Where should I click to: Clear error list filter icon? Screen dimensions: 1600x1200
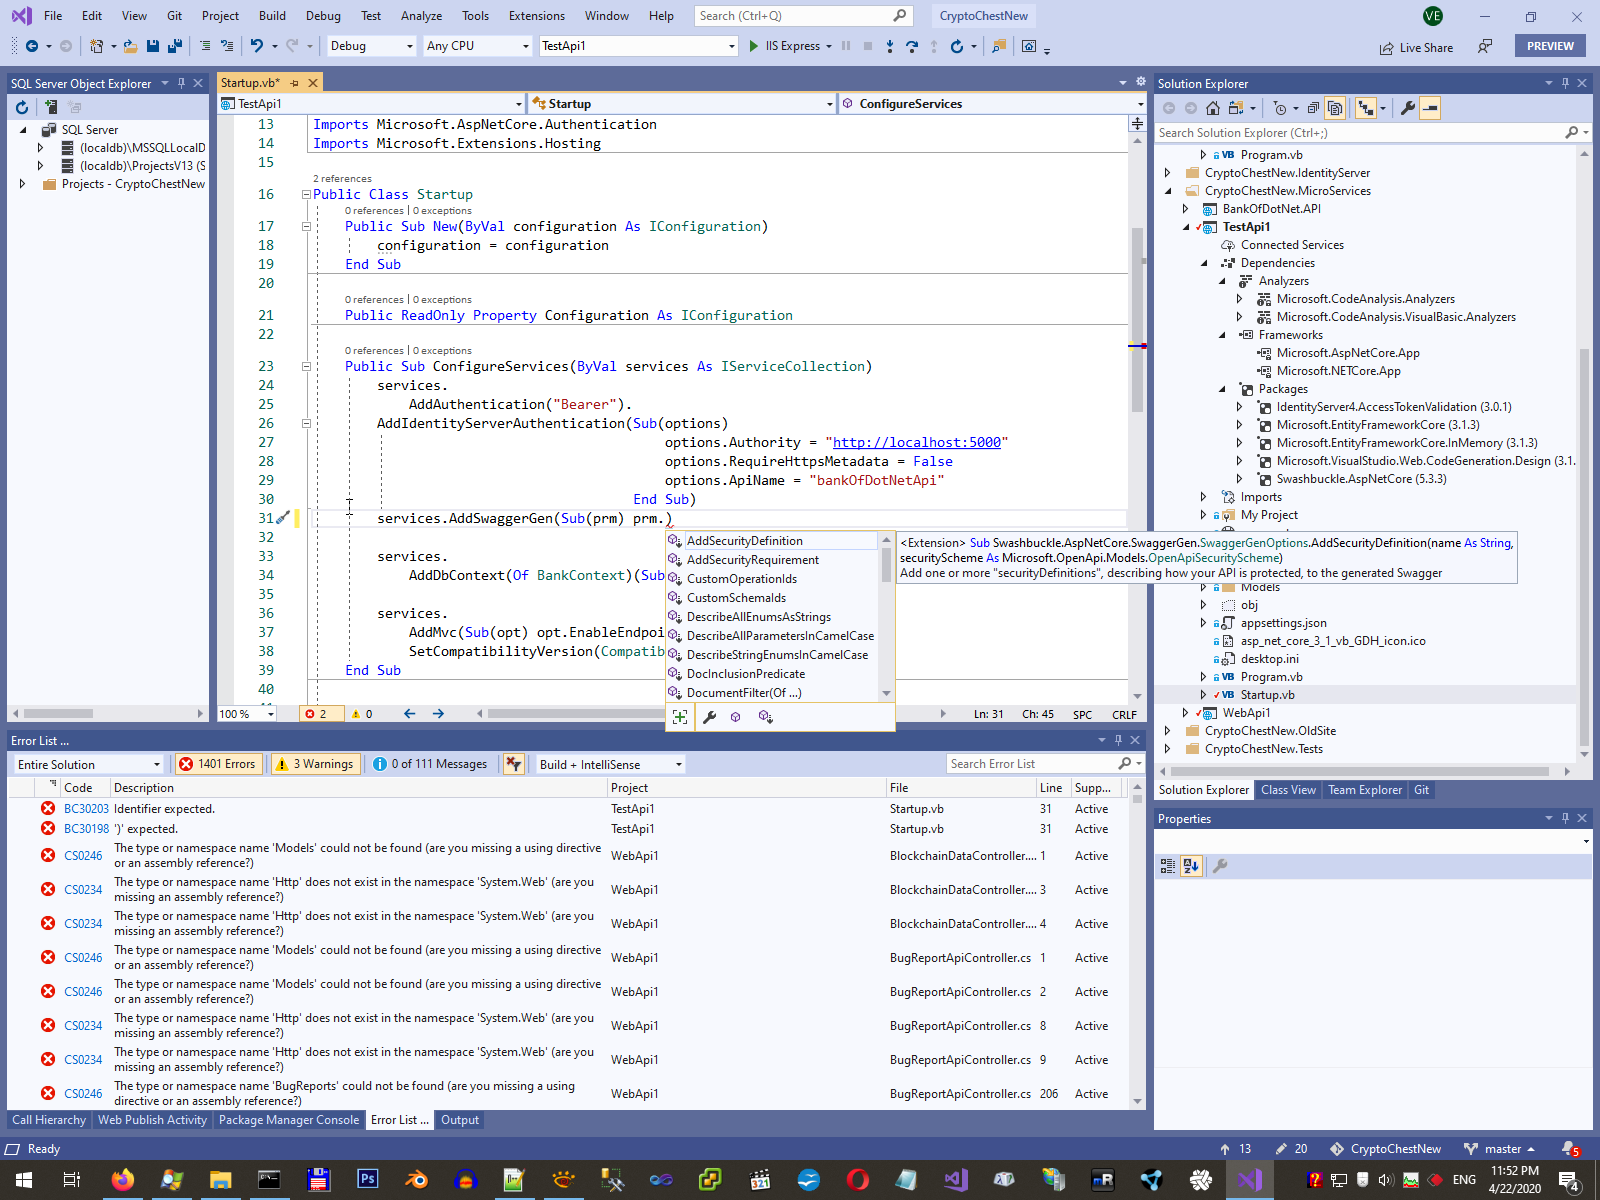[x=513, y=764]
